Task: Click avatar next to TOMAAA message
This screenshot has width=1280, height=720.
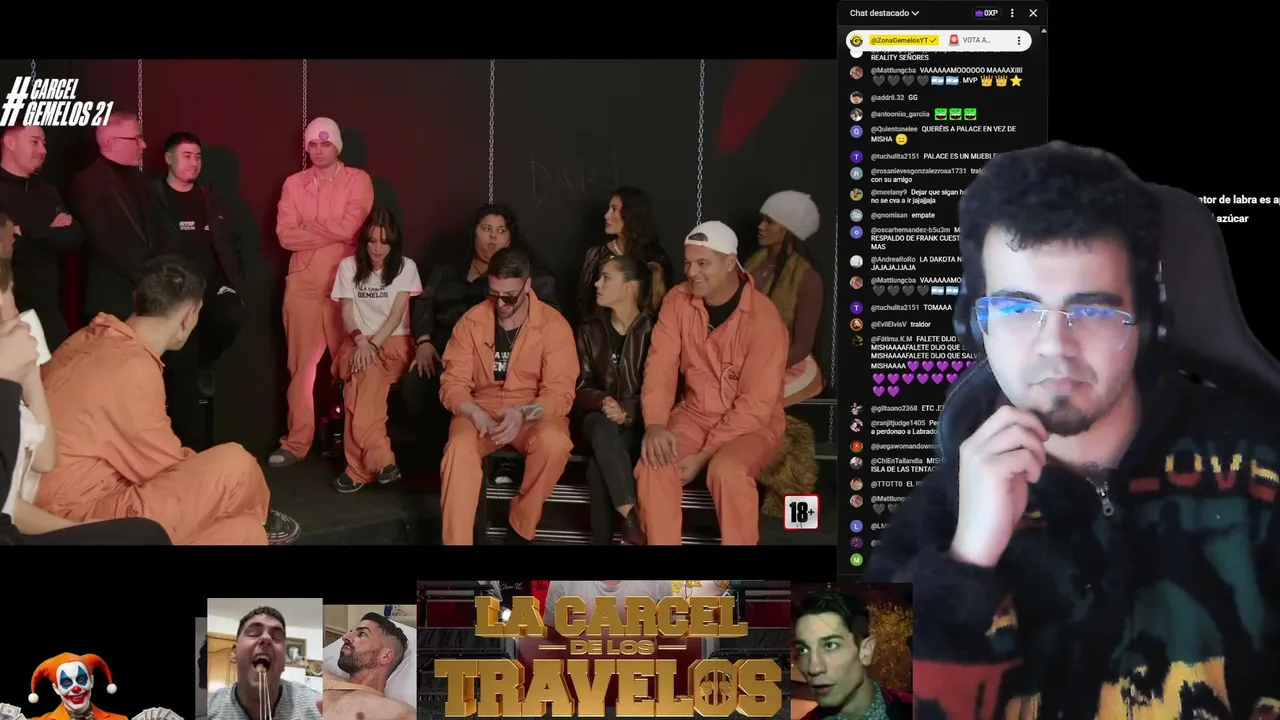Action: pos(856,308)
